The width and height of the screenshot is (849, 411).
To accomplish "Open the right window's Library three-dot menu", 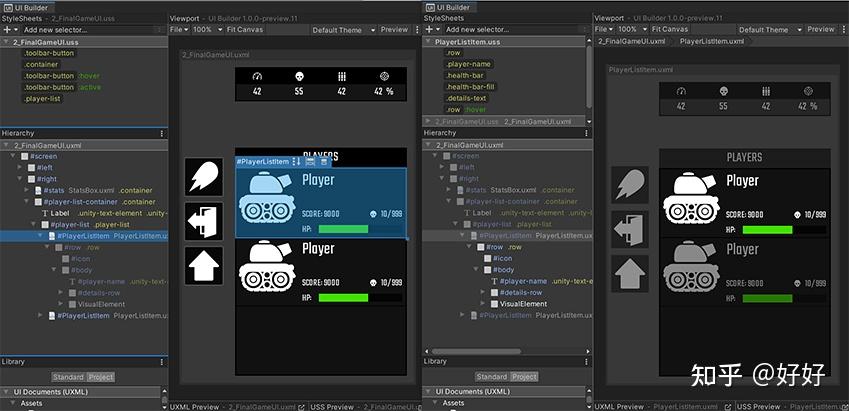I will [586, 362].
